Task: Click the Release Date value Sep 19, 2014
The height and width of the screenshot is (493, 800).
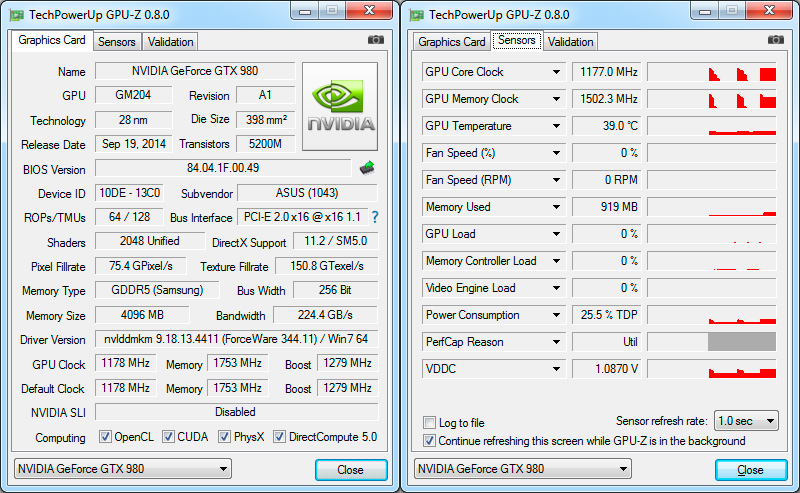Action: point(134,144)
